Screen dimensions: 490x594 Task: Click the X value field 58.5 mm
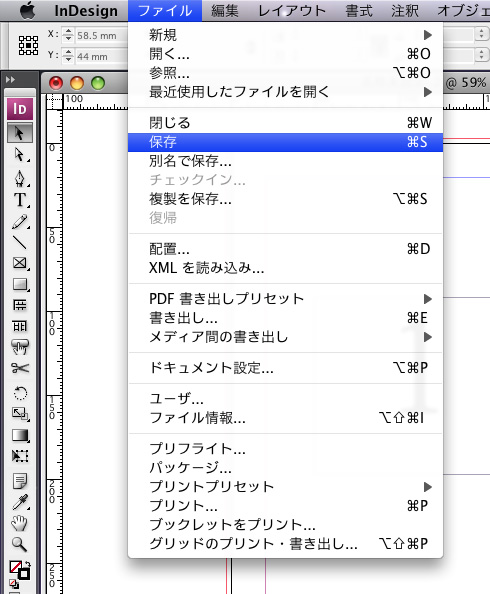click(101, 36)
